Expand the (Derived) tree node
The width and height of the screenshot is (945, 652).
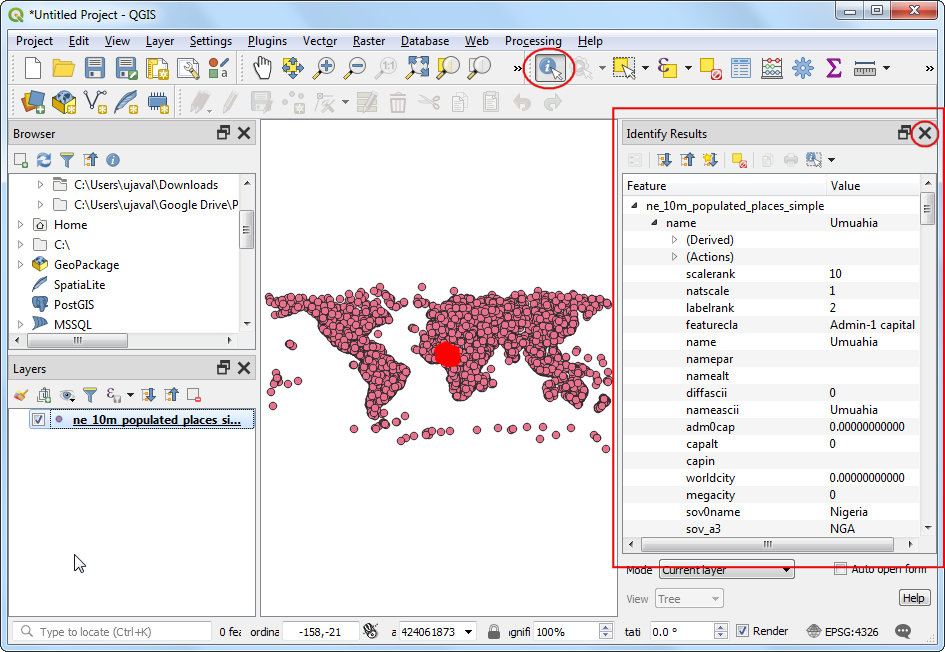click(674, 240)
